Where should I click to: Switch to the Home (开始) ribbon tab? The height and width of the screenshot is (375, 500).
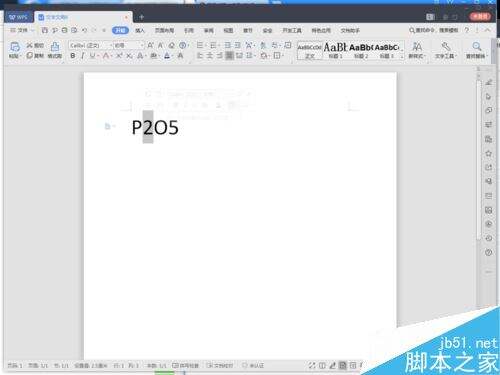(120, 30)
